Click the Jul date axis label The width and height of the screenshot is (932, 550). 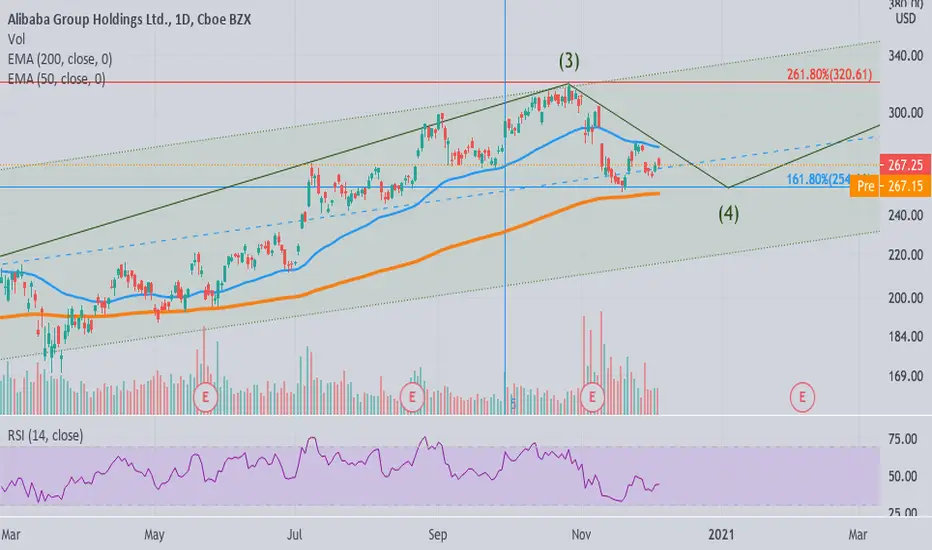click(294, 535)
